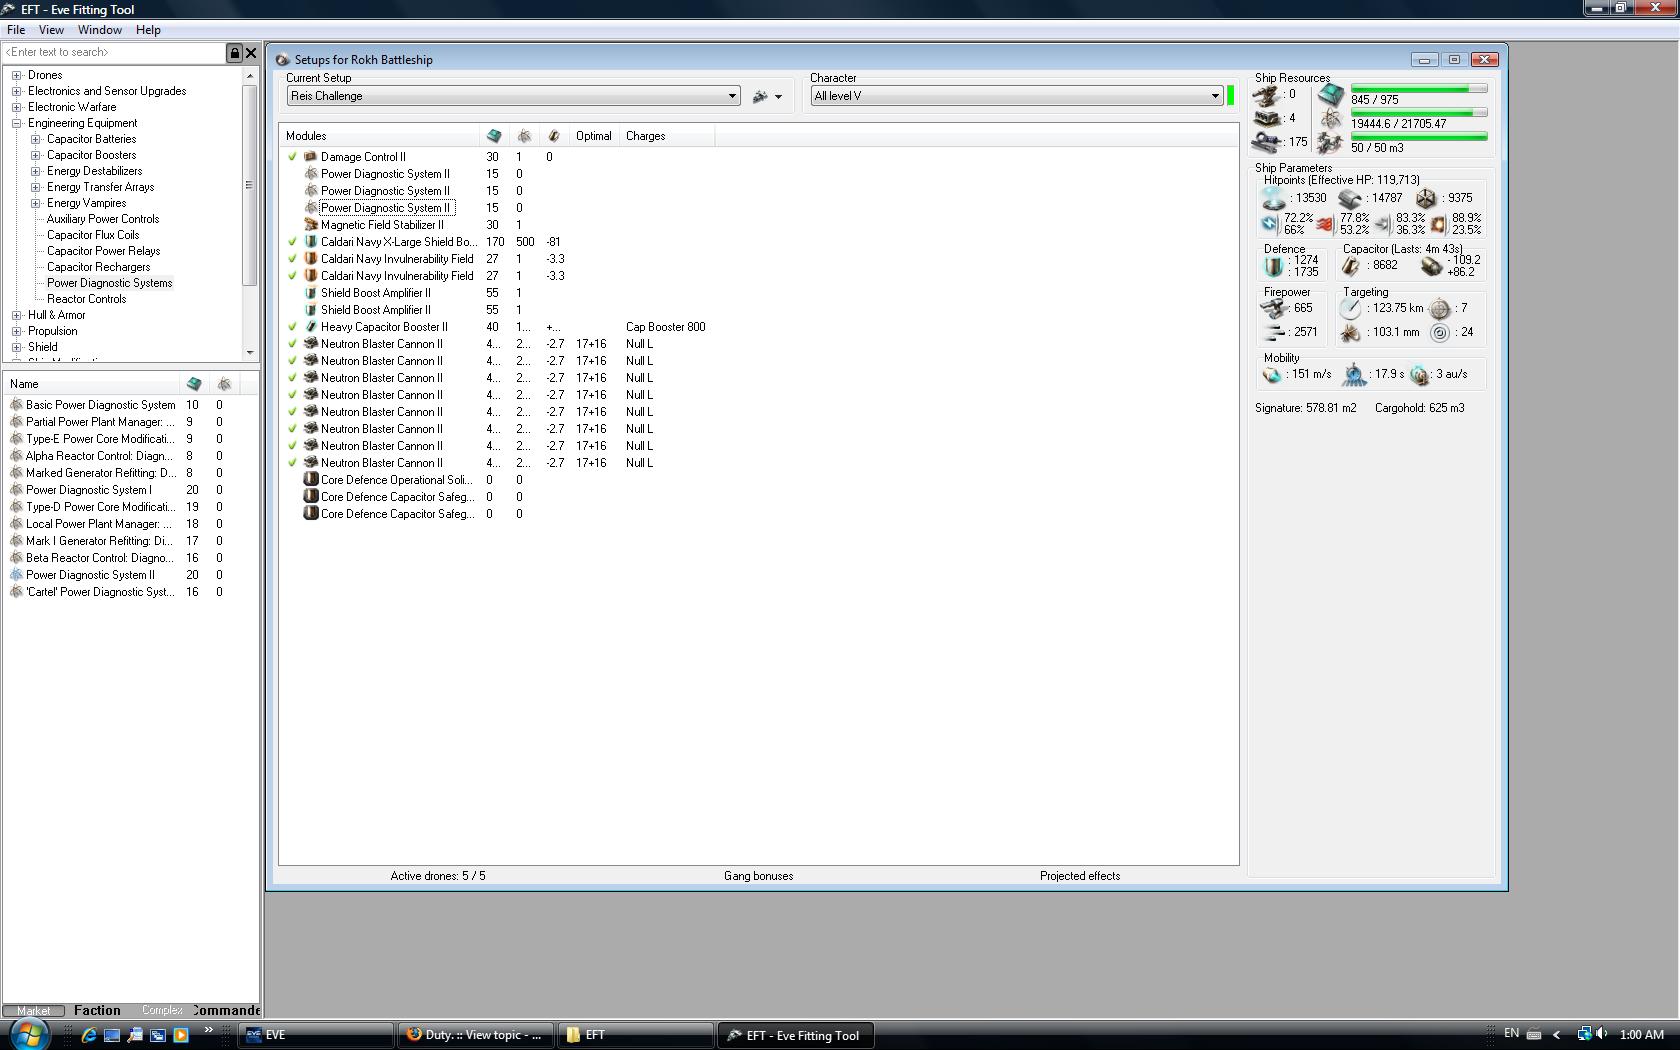Viewport: 1680px width, 1050px height.
Task: Click the CPU icon beside 845 / 975
Action: [1331, 95]
